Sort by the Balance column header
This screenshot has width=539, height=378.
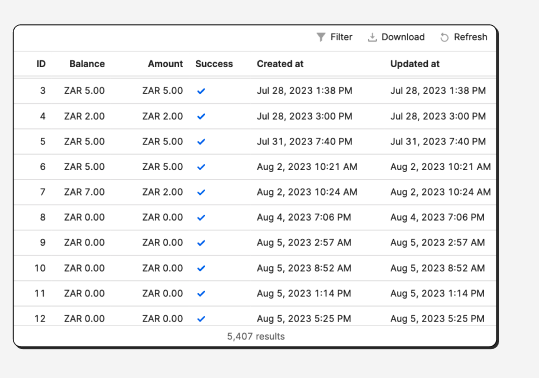coord(87,64)
